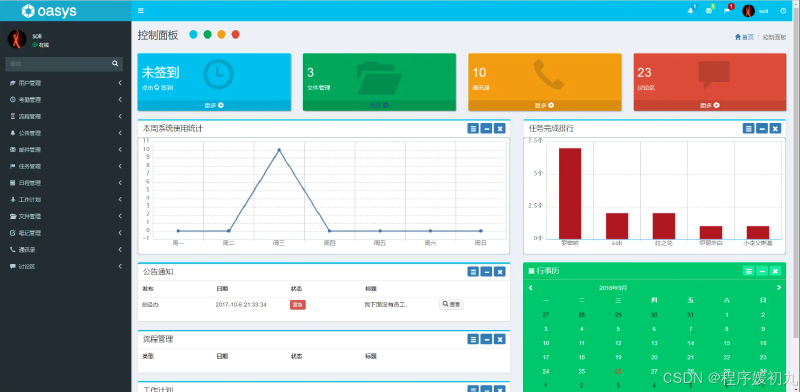Expand the 用户管理 sidebar menu

pos(65,83)
